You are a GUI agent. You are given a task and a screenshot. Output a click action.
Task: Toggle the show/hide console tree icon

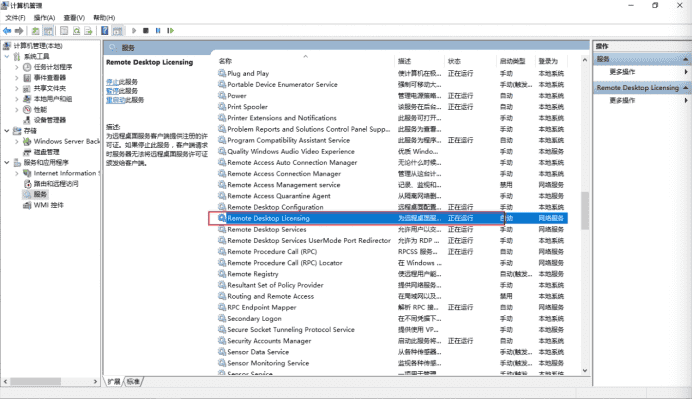48,30
